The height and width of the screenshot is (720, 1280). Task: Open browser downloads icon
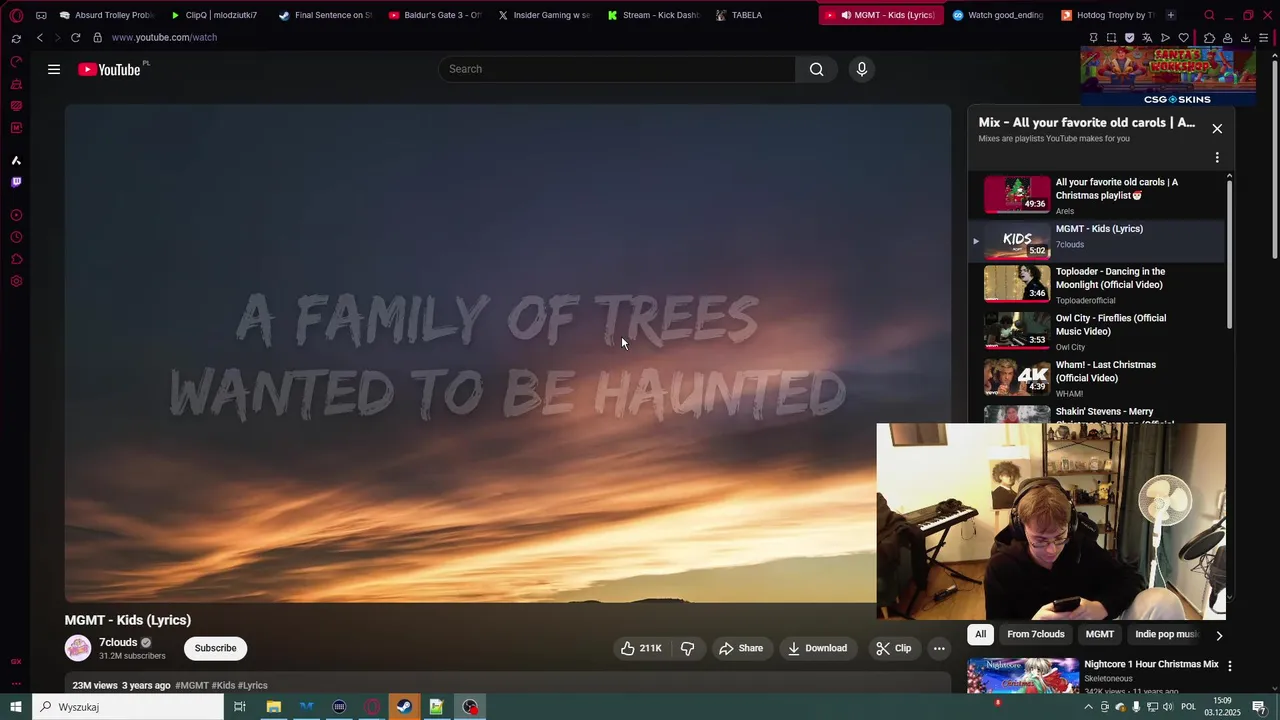1245,38
